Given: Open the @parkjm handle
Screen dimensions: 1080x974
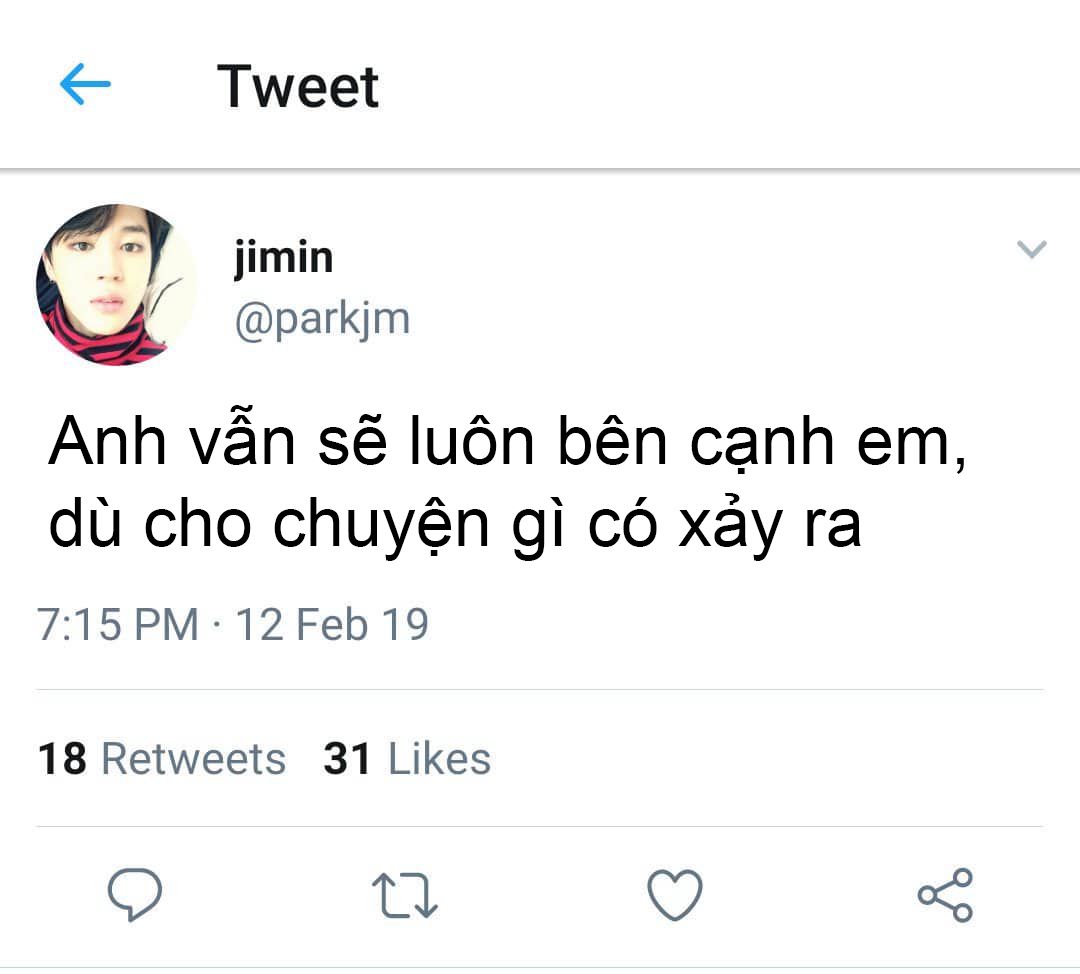Looking at the screenshot, I should coord(322,319).
